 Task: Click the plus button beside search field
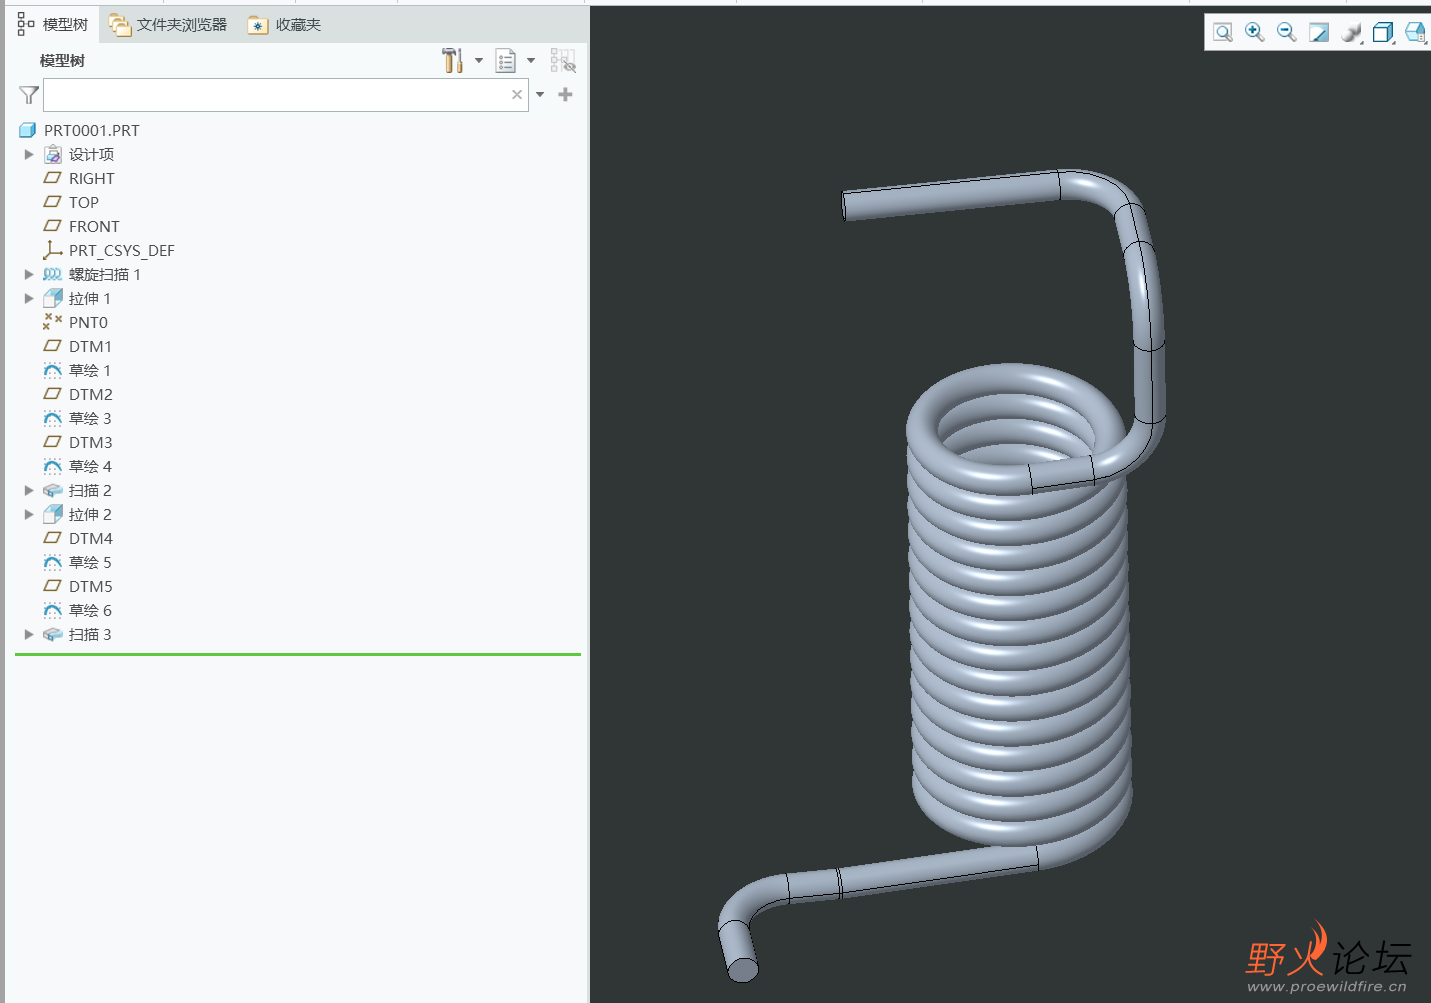565,95
